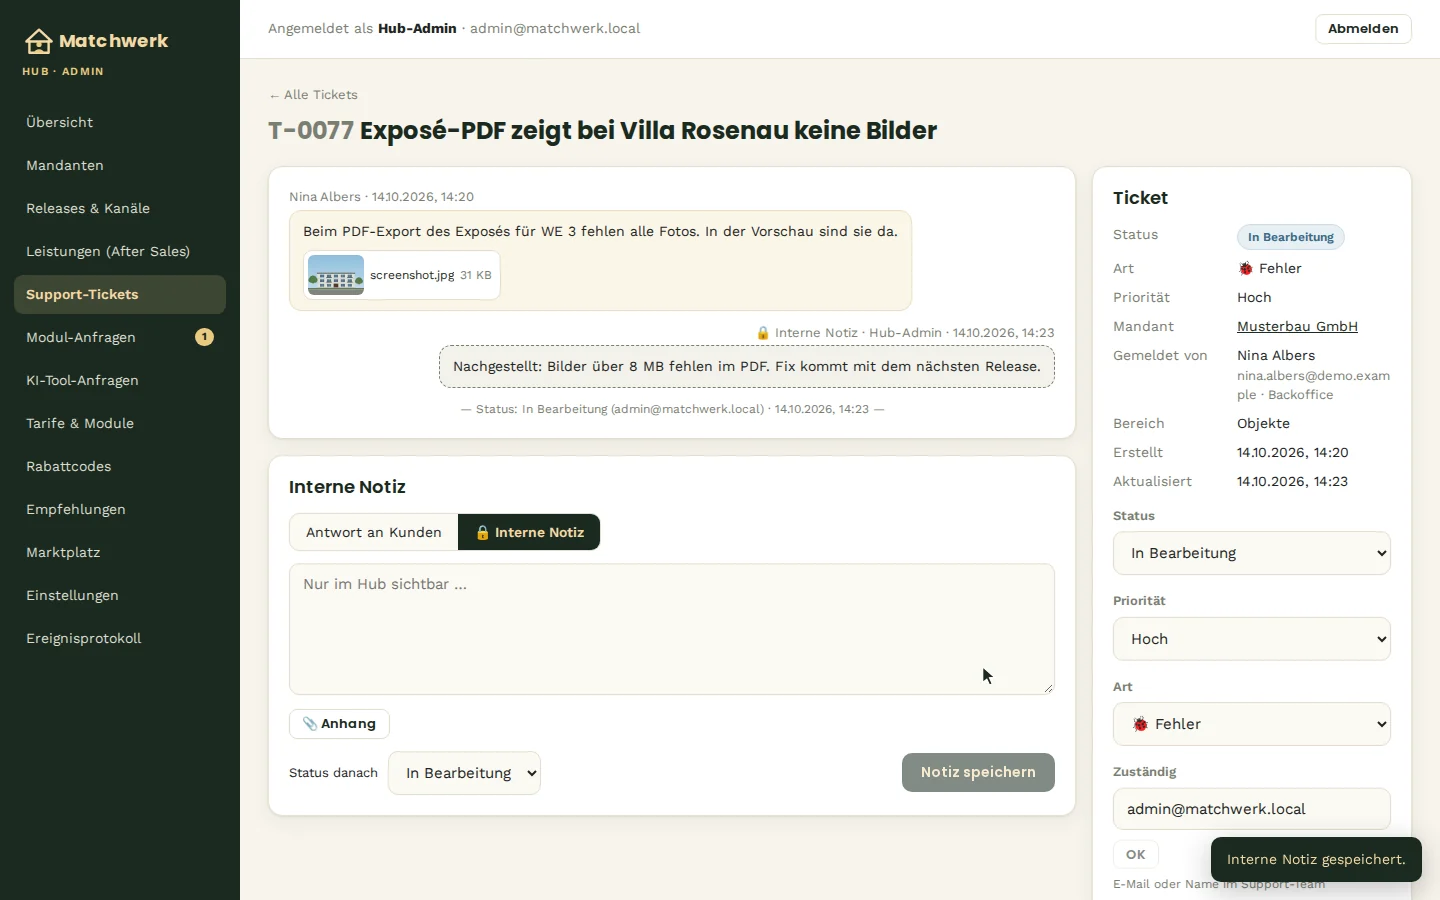
Task: Open the ticket Status dropdown in sidebar panel
Action: coord(1252,553)
